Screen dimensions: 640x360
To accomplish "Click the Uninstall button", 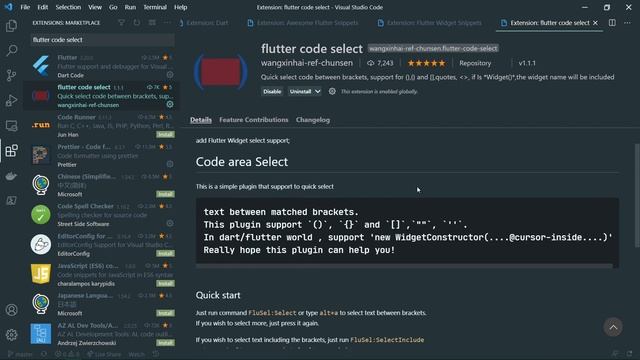I will pyautogui.click(x=300, y=91).
